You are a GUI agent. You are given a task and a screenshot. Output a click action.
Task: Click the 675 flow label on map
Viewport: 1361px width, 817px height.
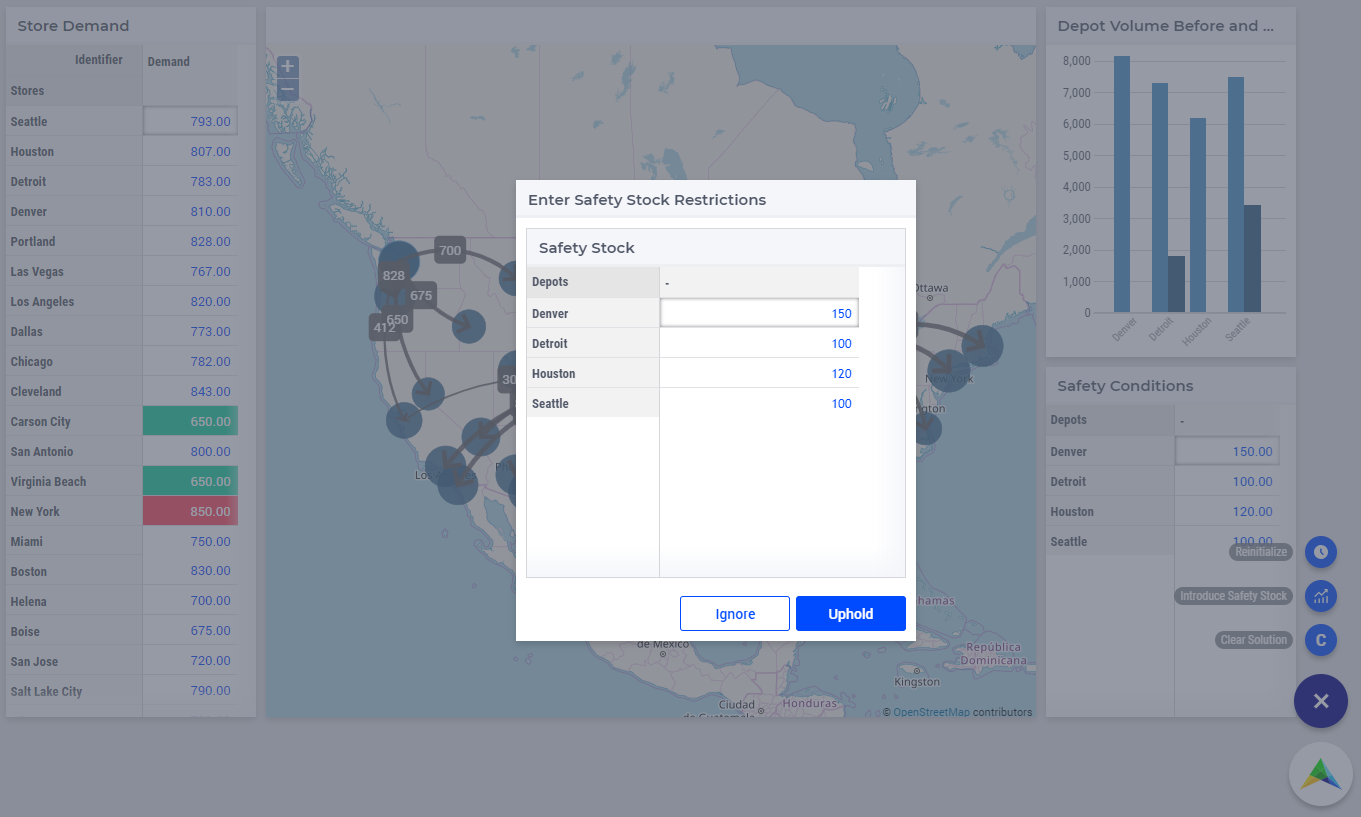(421, 295)
